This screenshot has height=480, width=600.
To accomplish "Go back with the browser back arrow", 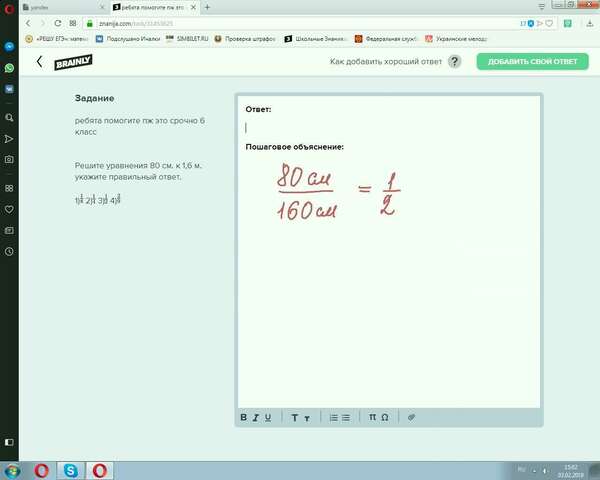I will 28,23.
